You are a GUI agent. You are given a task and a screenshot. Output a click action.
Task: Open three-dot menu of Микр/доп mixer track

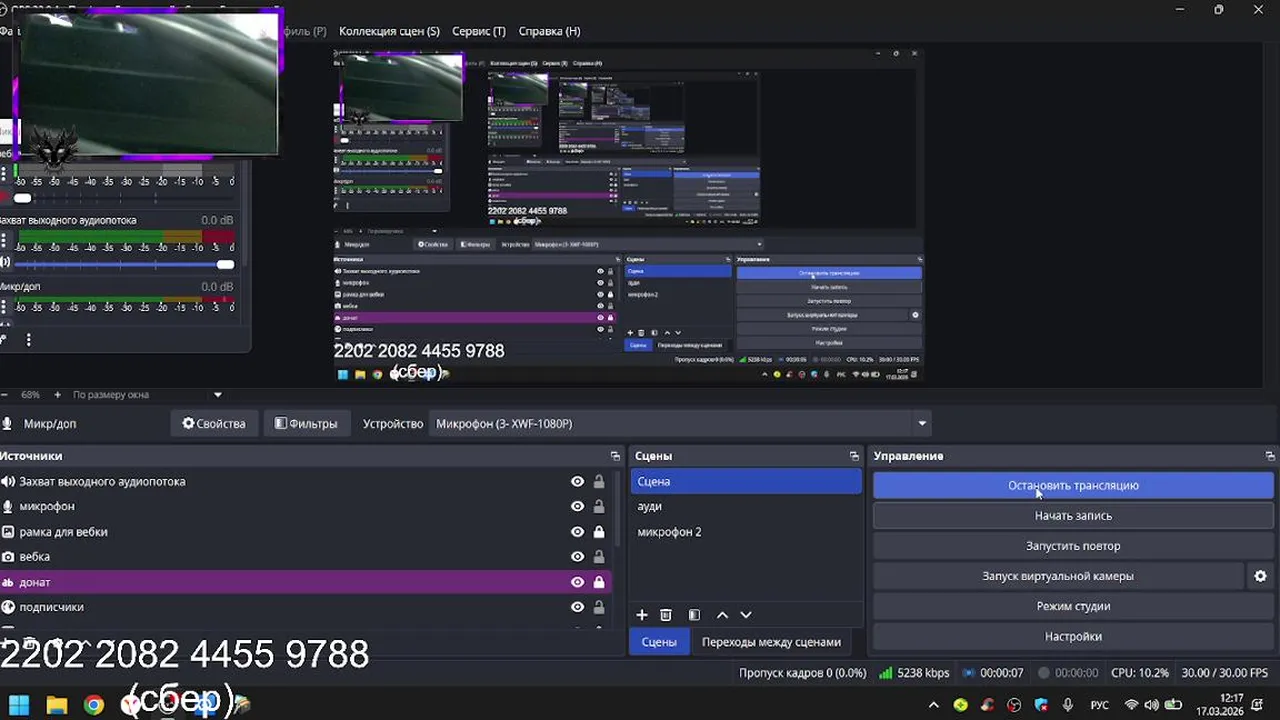pos(4,307)
